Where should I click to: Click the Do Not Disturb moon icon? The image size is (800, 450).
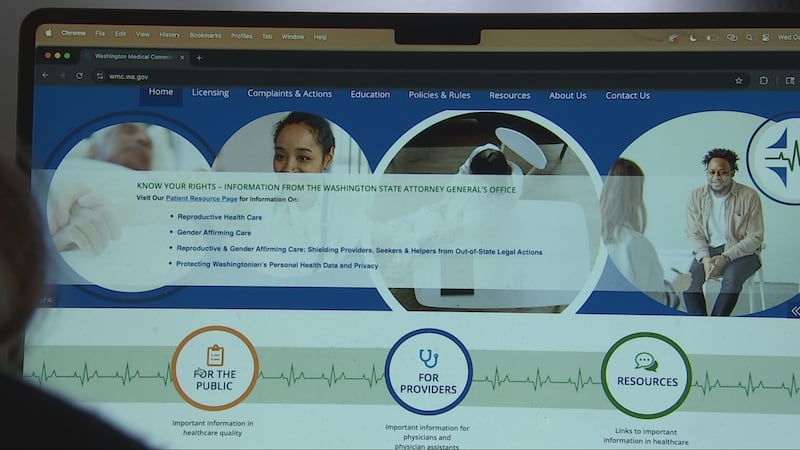coord(693,38)
